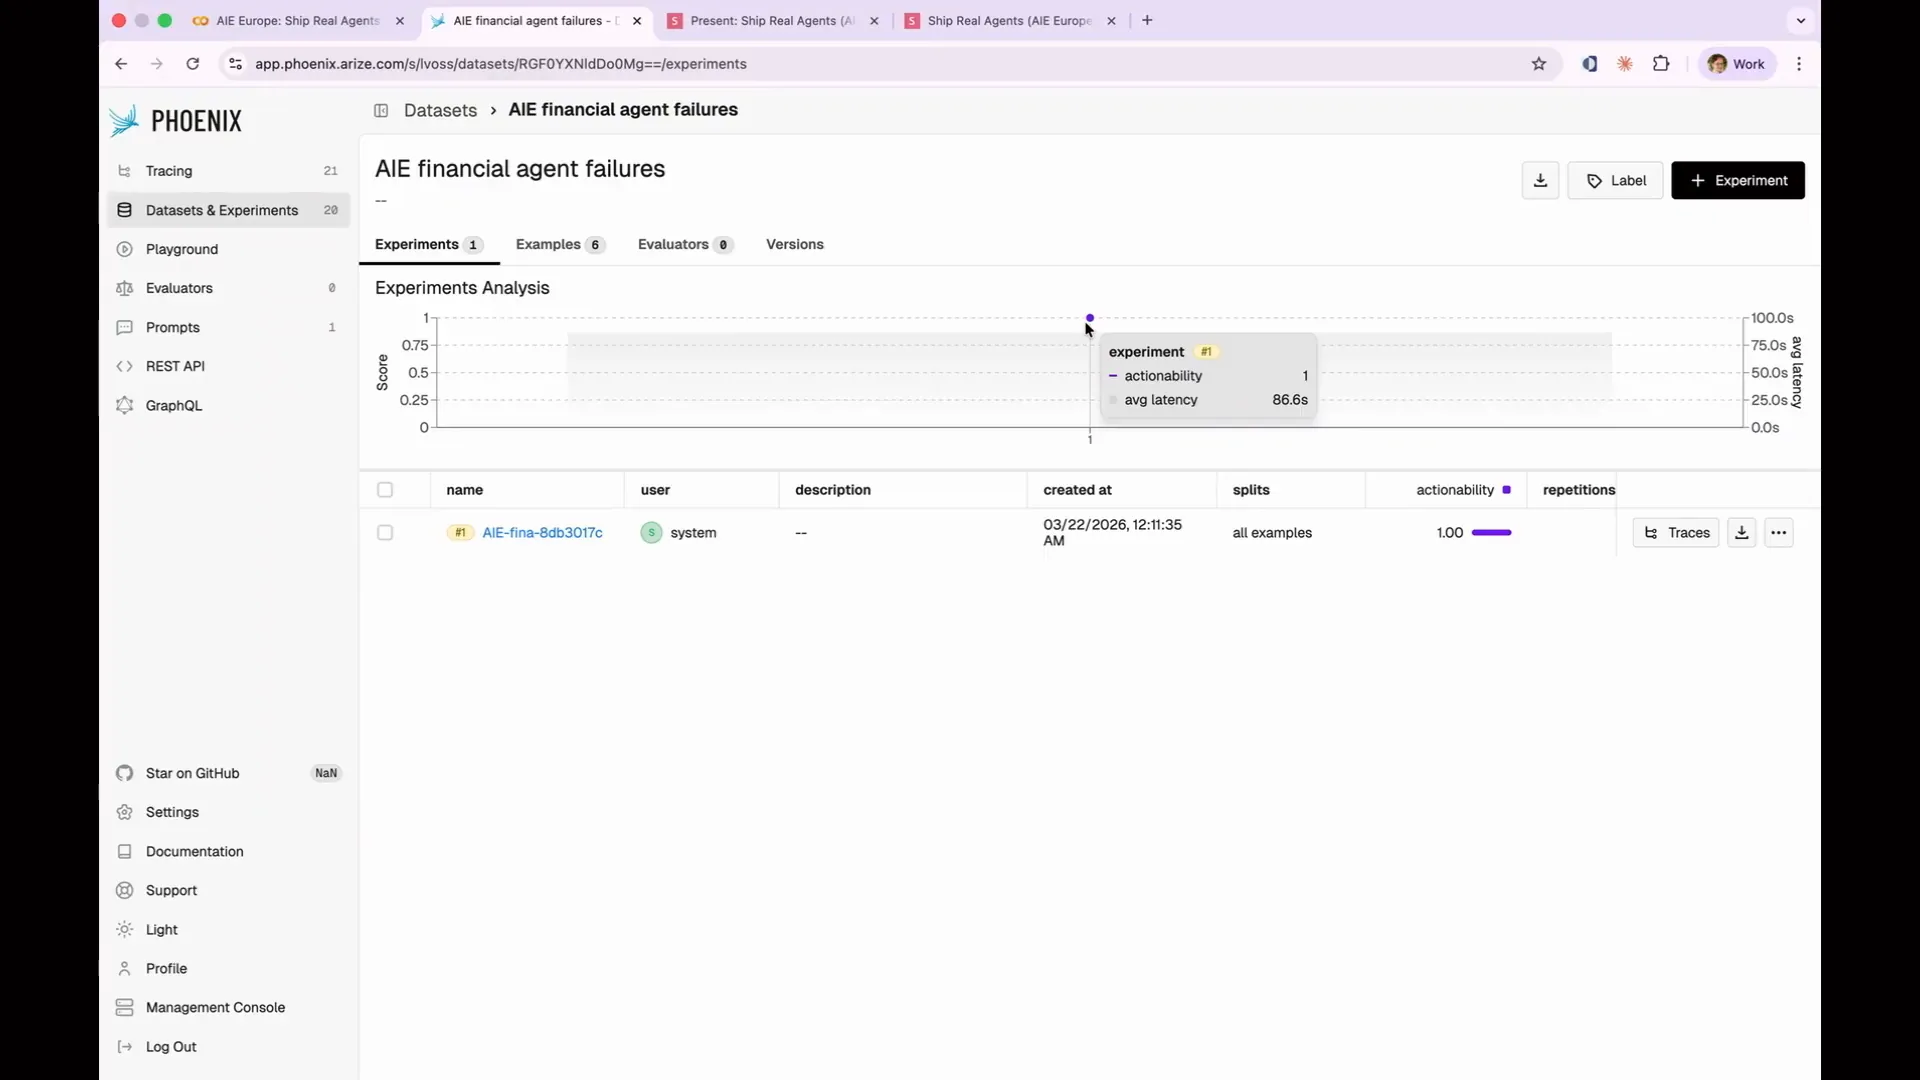Open Settings page
The width and height of the screenshot is (1920, 1080).
[228, 812]
